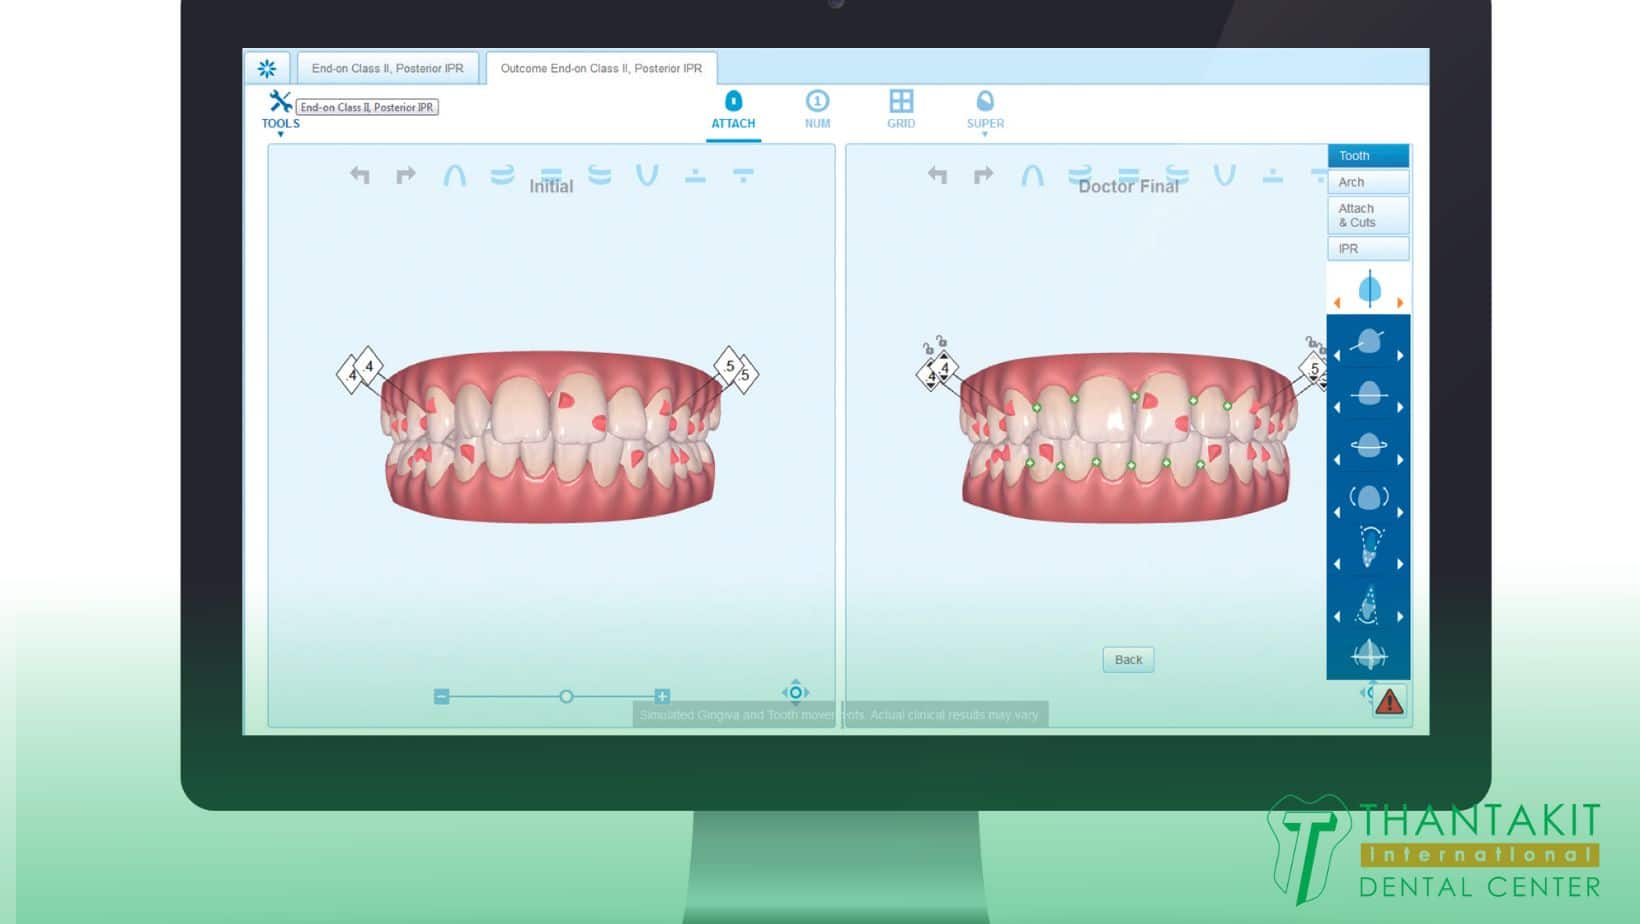Click the redo arrow in the Doctor Final panel
The width and height of the screenshot is (1640, 924).
pyautogui.click(x=982, y=173)
